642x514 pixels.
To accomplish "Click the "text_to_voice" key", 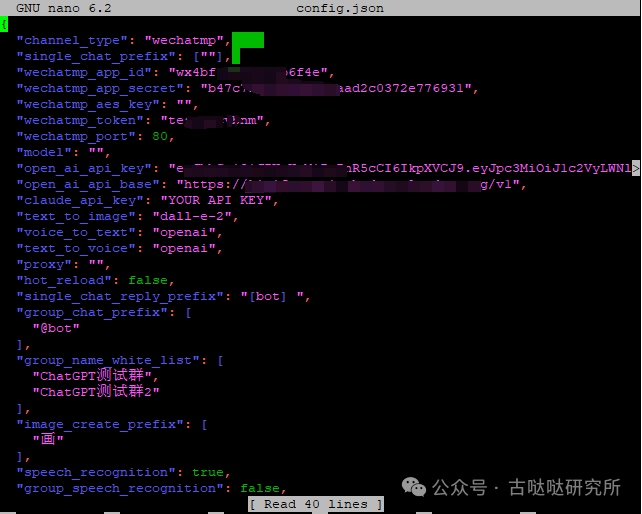I will coord(76,248).
